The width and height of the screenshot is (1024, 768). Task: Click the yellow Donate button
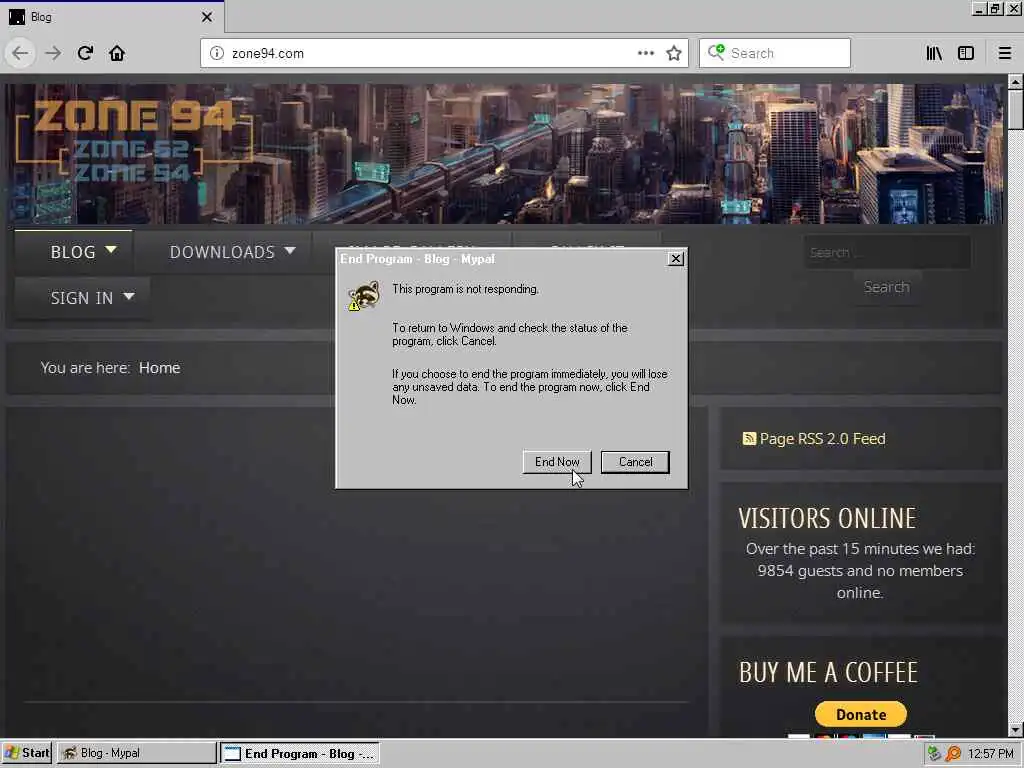(861, 714)
